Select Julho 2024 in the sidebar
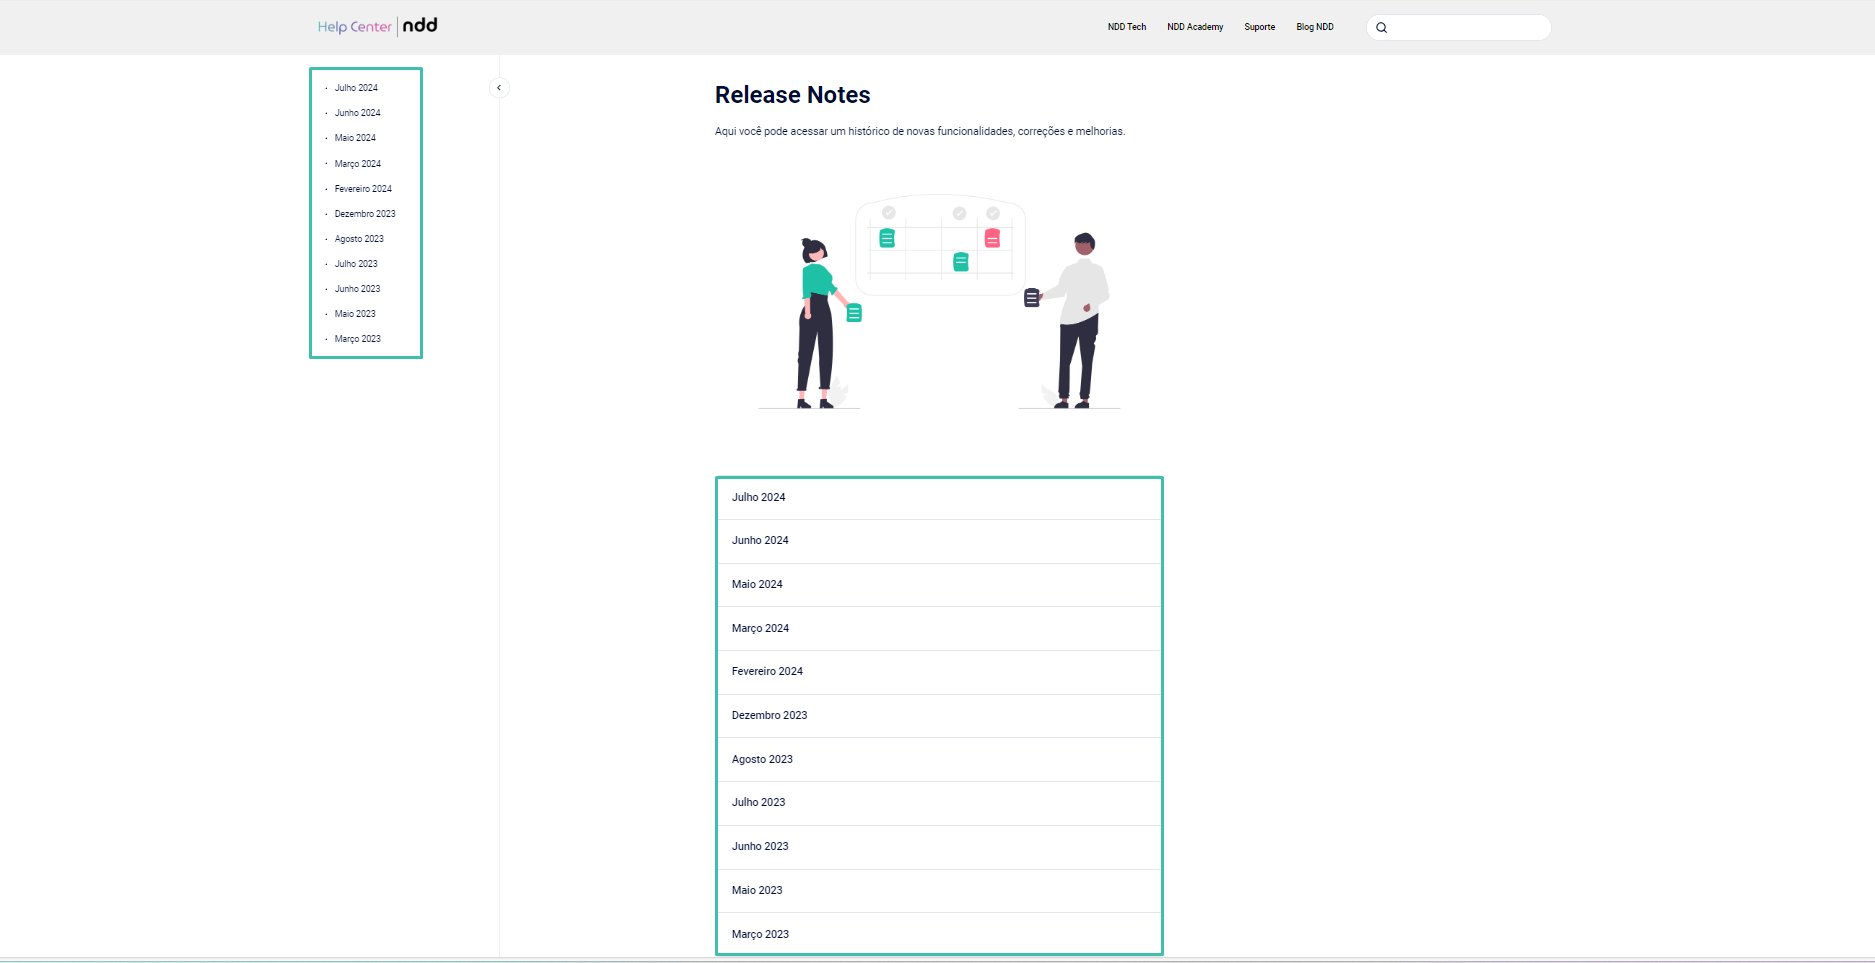 (x=356, y=88)
